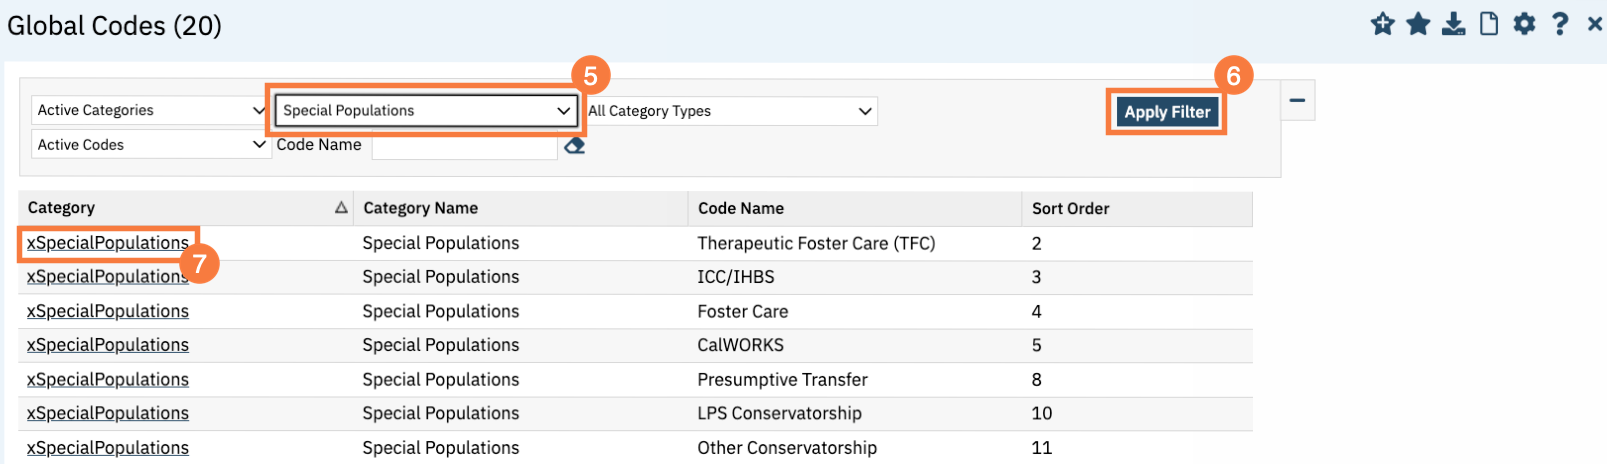Open the All Category Types dropdown
The width and height of the screenshot is (1607, 464).
pyautogui.click(x=730, y=111)
